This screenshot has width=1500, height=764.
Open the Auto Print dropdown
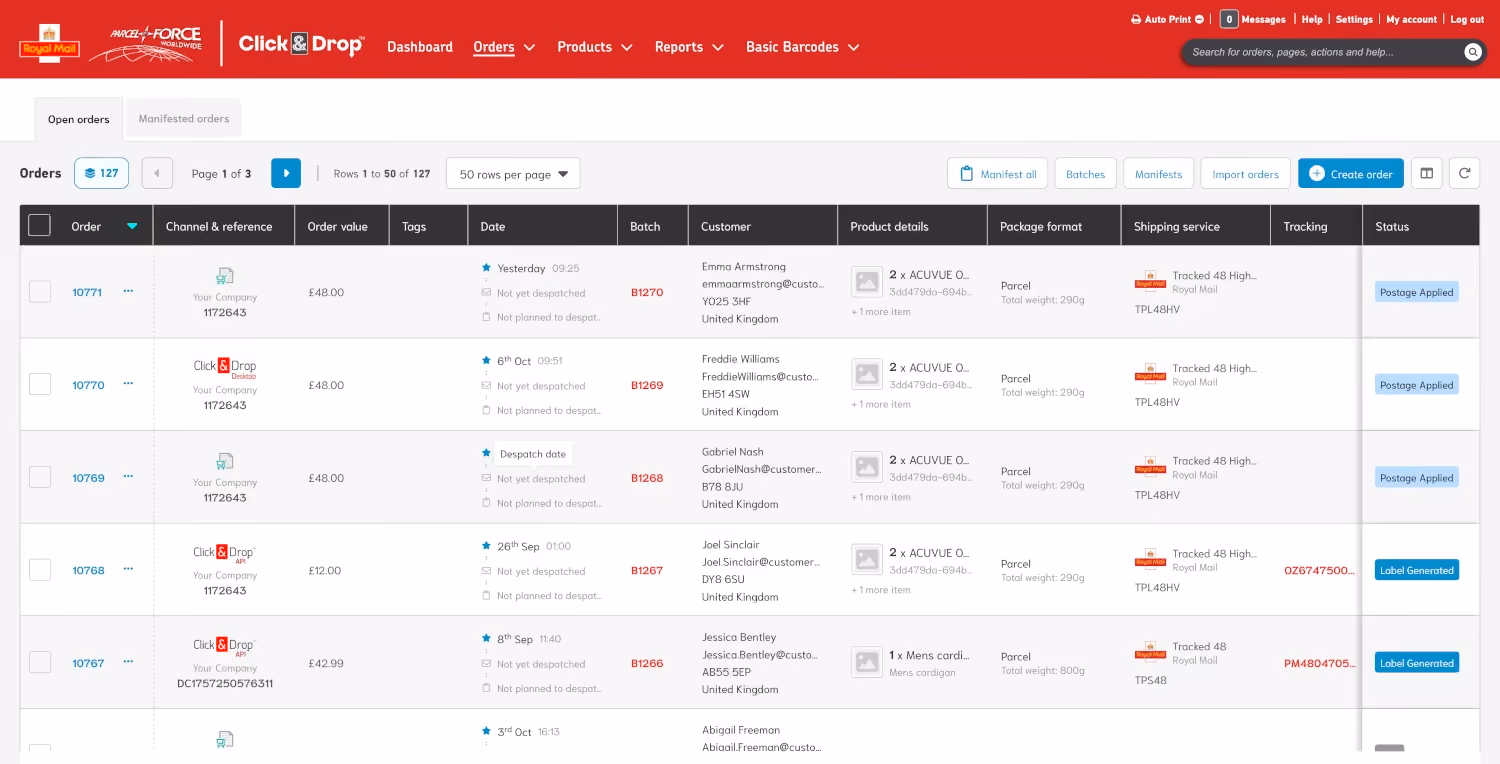[1167, 19]
